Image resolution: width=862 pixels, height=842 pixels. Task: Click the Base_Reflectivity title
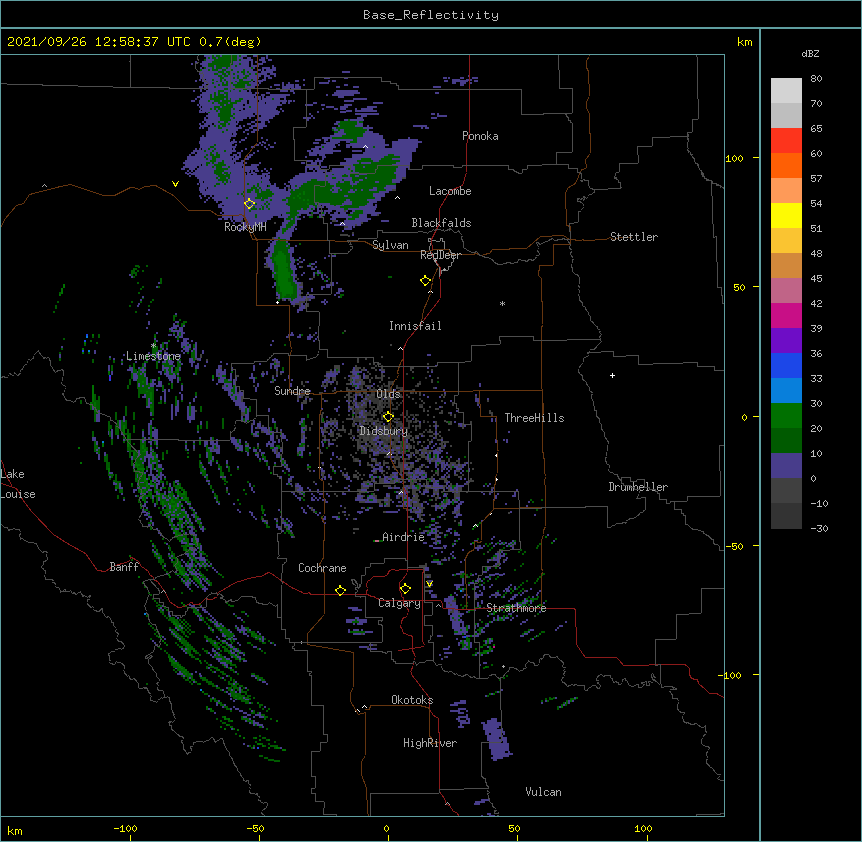(431, 15)
